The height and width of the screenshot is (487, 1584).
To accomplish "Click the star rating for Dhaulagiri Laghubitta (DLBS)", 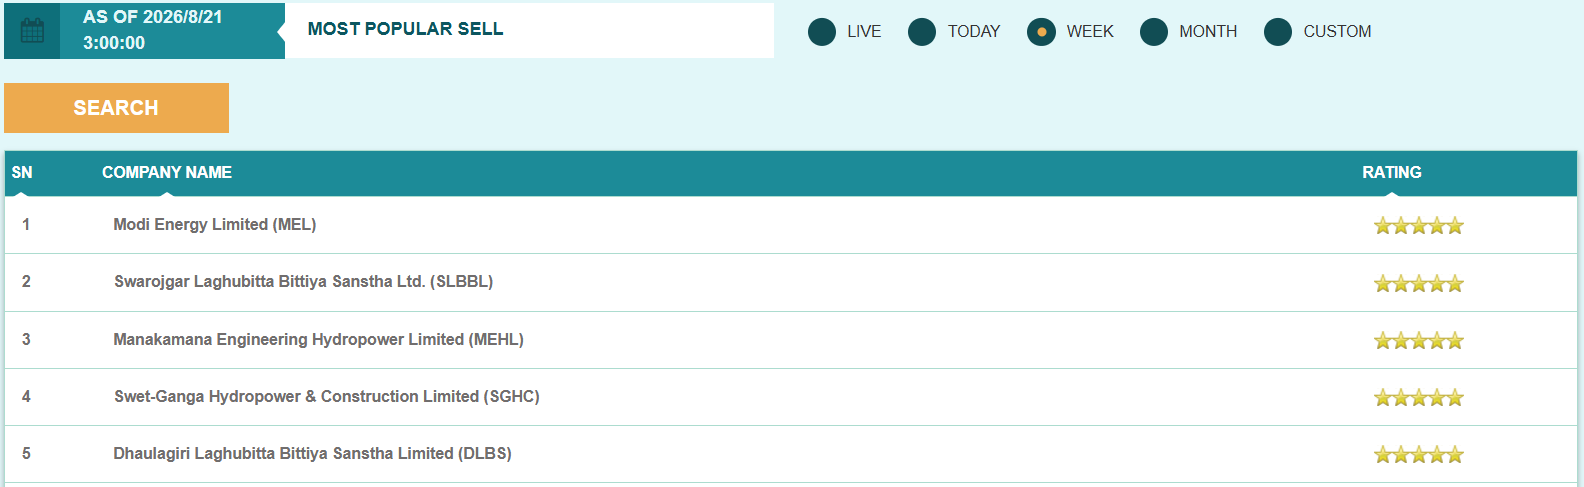I will (1418, 454).
